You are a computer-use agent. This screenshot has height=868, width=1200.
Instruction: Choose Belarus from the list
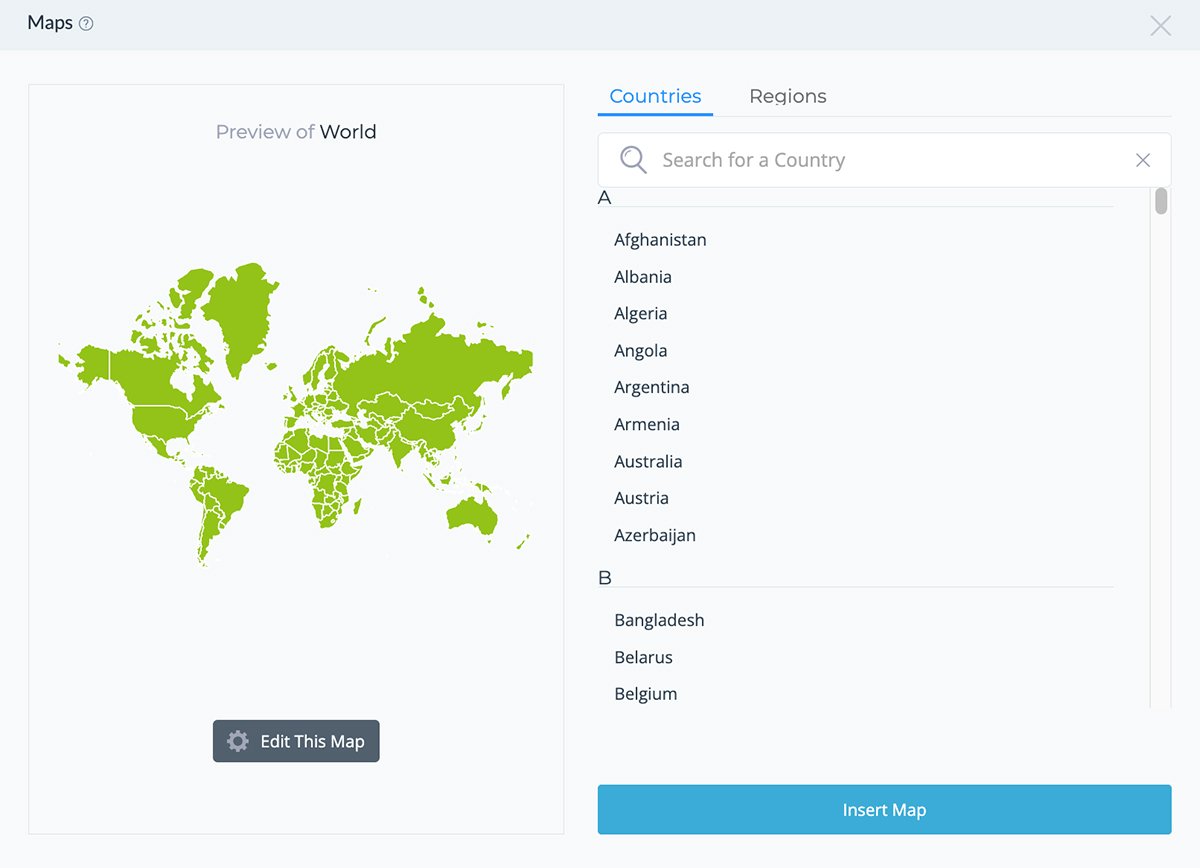[x=643, y=657]
